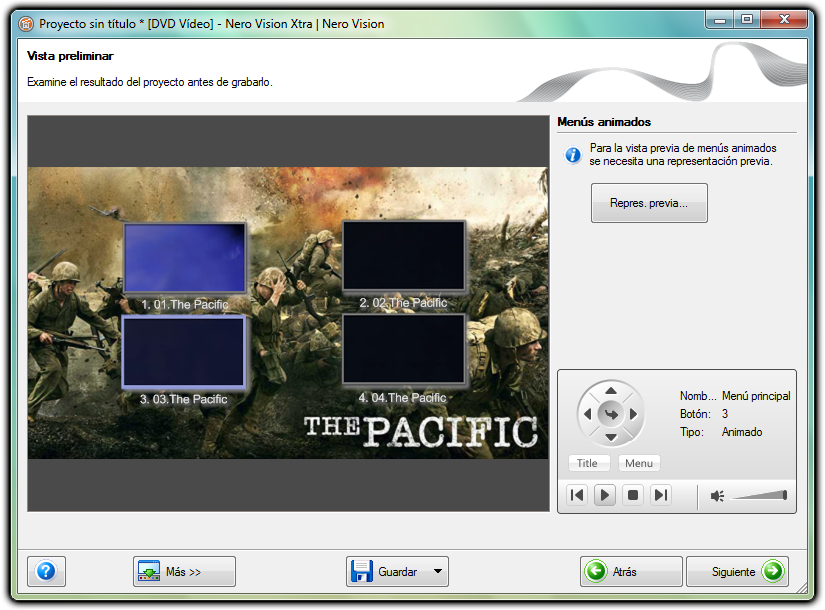The width and height of the screenshot is (825, 610).
Task: Stop playback with the stop button
Action: [x=633, y=495]
